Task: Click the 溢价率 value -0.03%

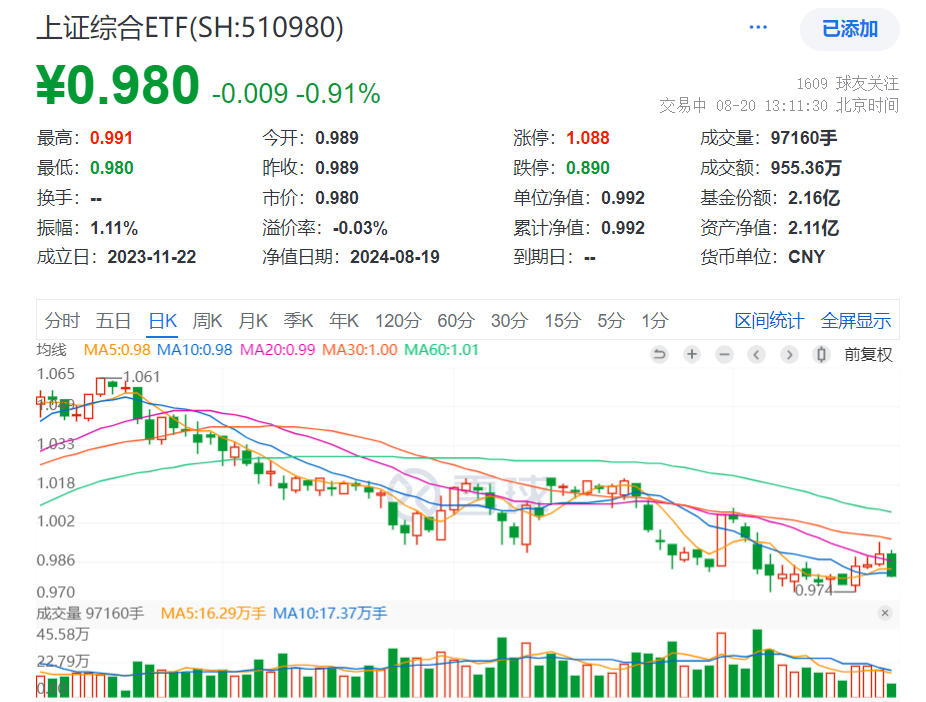Action: tap(360, 228)
